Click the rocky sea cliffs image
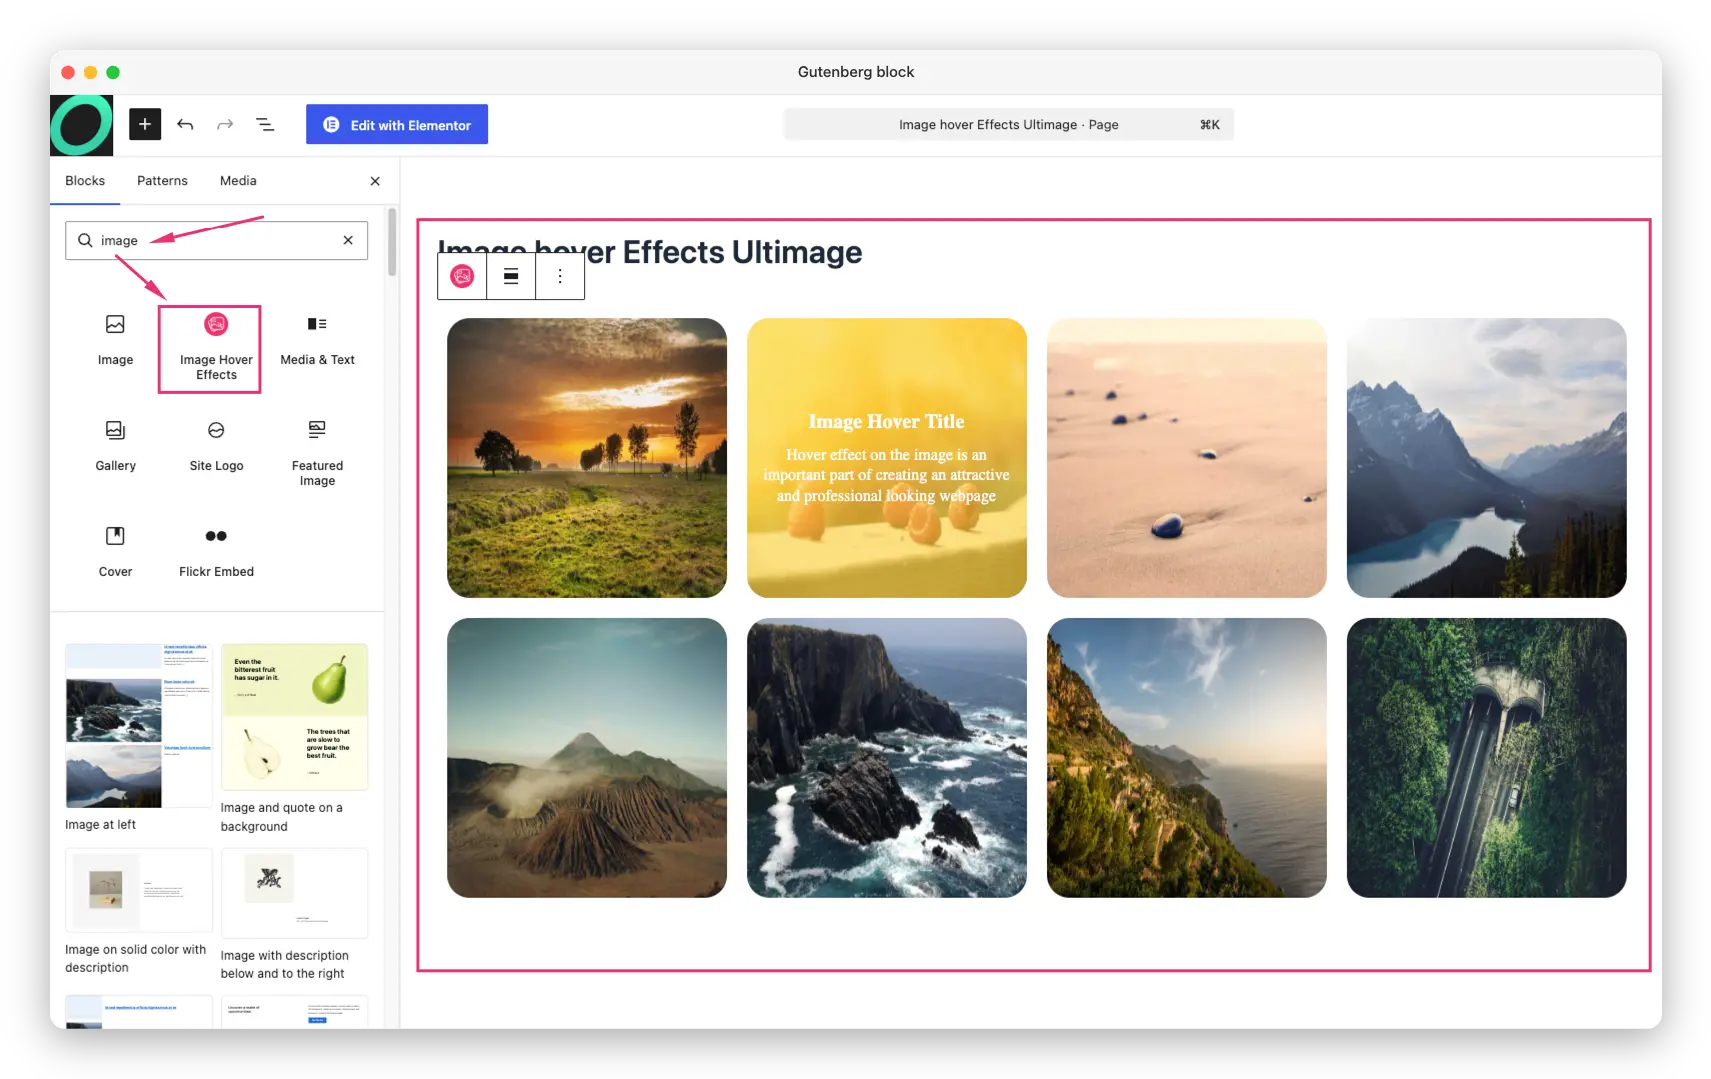This screenshot has width=1711, height=1079. [887, 758]
